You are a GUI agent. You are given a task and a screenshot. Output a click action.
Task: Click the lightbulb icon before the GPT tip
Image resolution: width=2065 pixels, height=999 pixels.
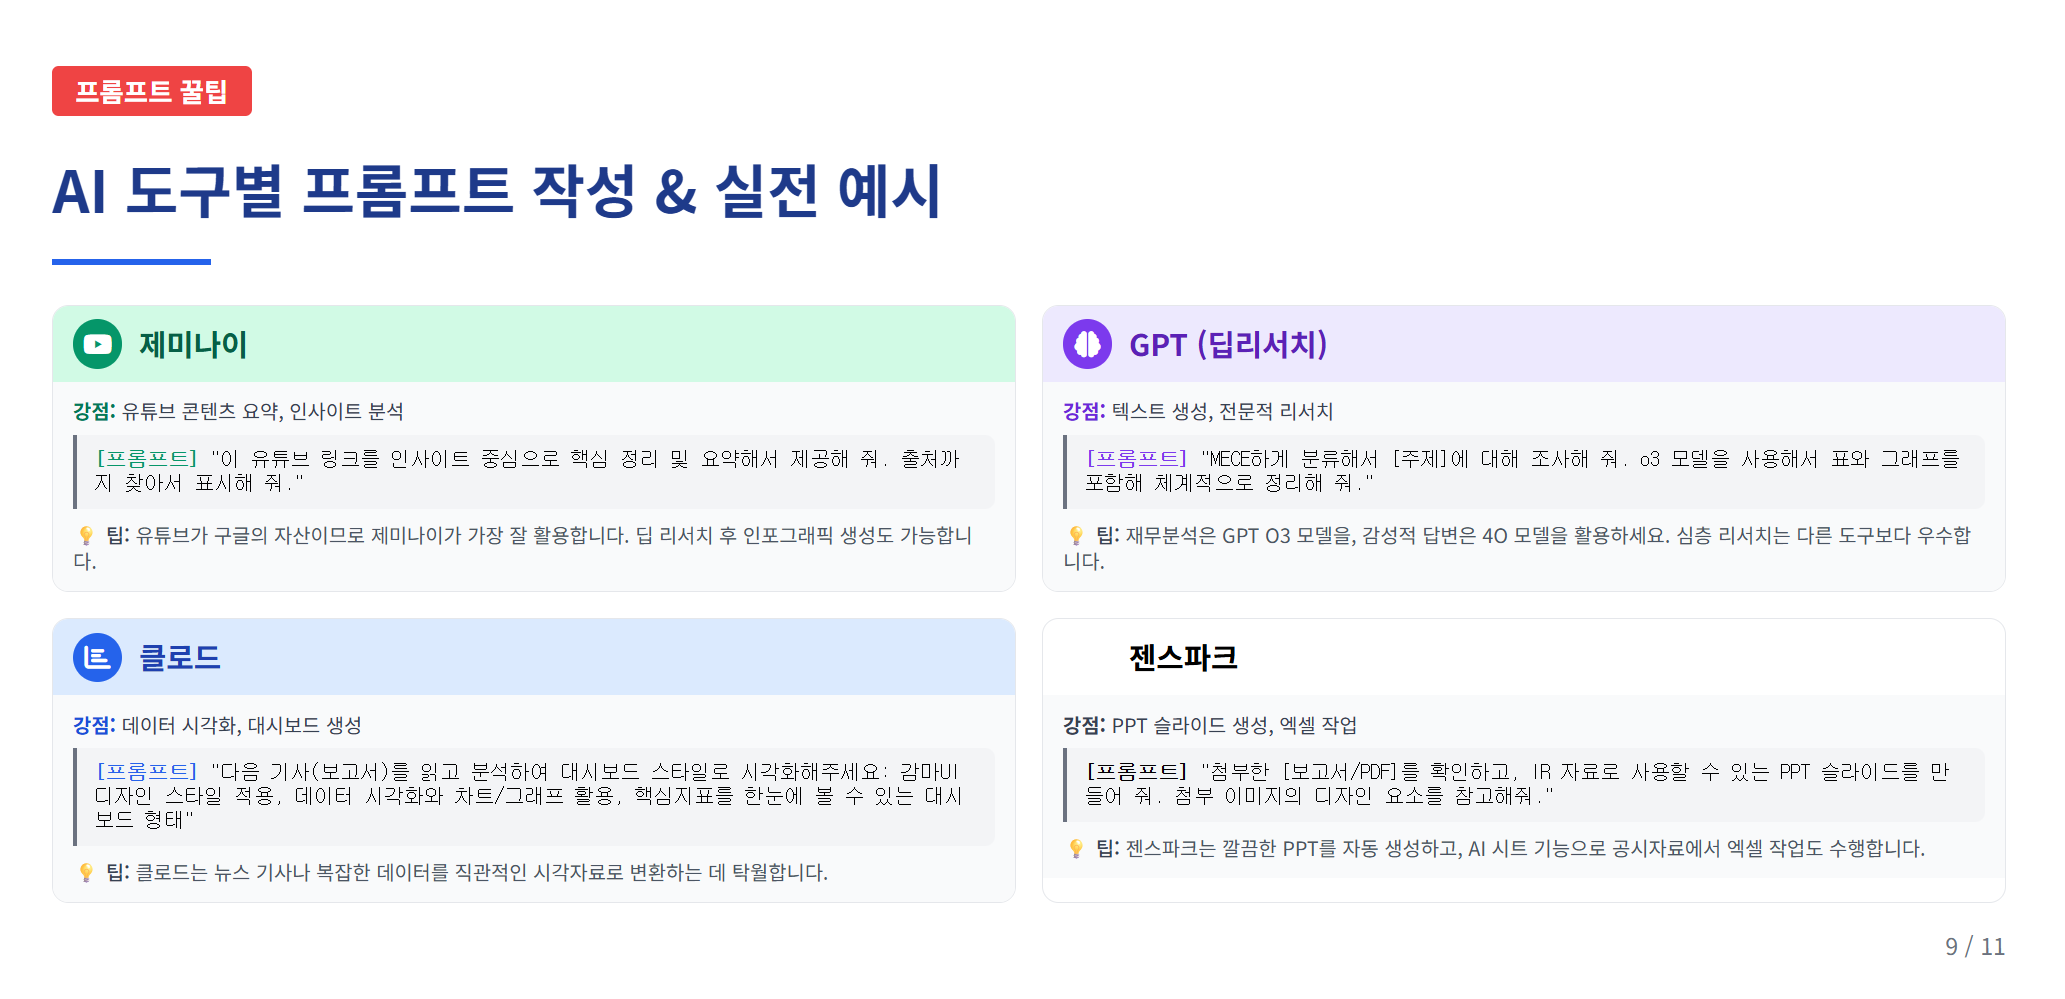1076,536
